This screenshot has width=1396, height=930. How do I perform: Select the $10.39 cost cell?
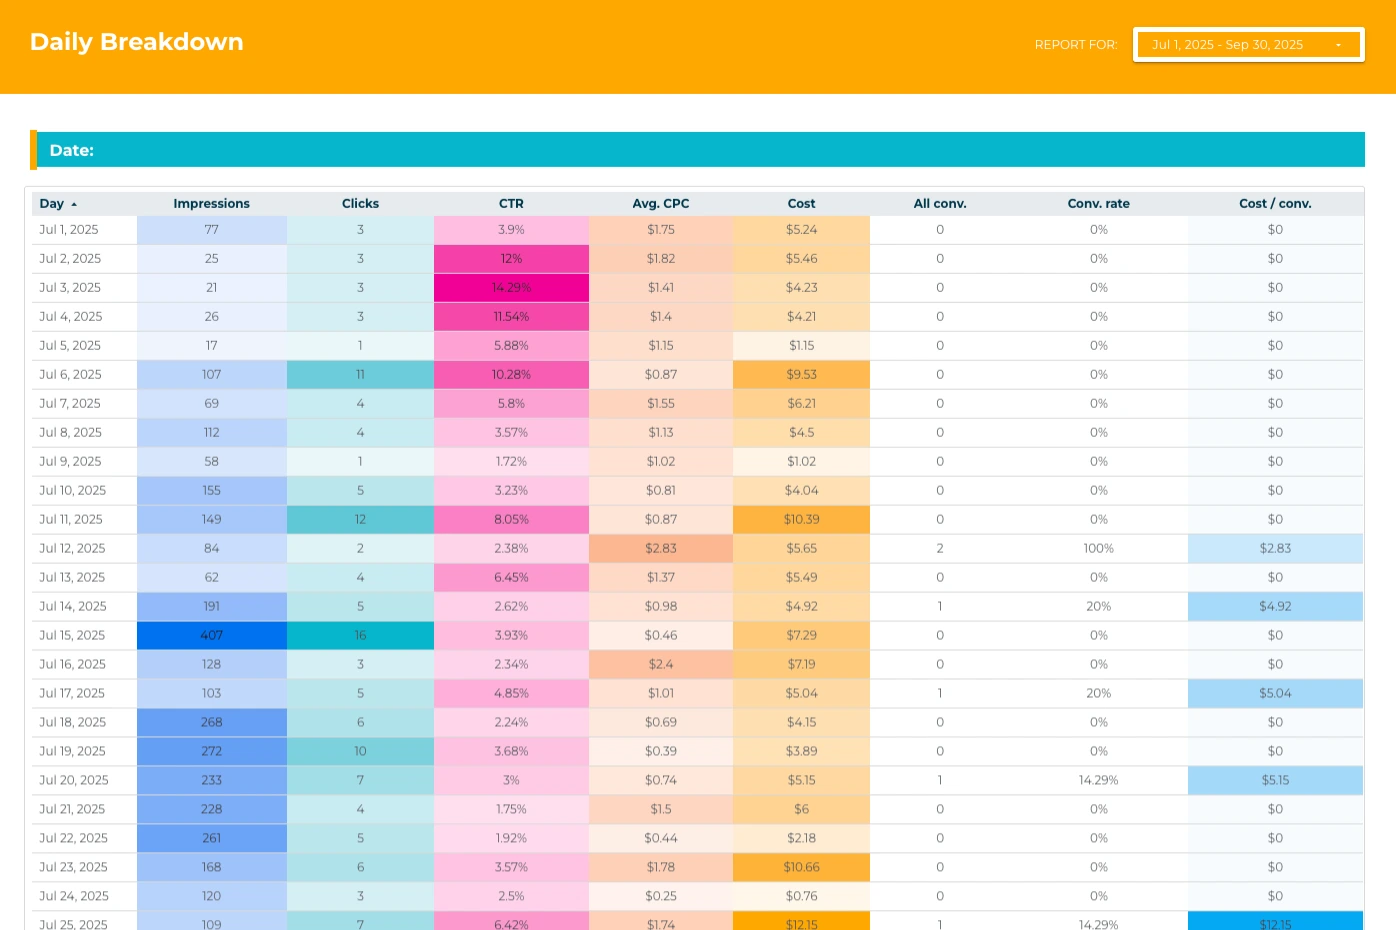[801, 520]
